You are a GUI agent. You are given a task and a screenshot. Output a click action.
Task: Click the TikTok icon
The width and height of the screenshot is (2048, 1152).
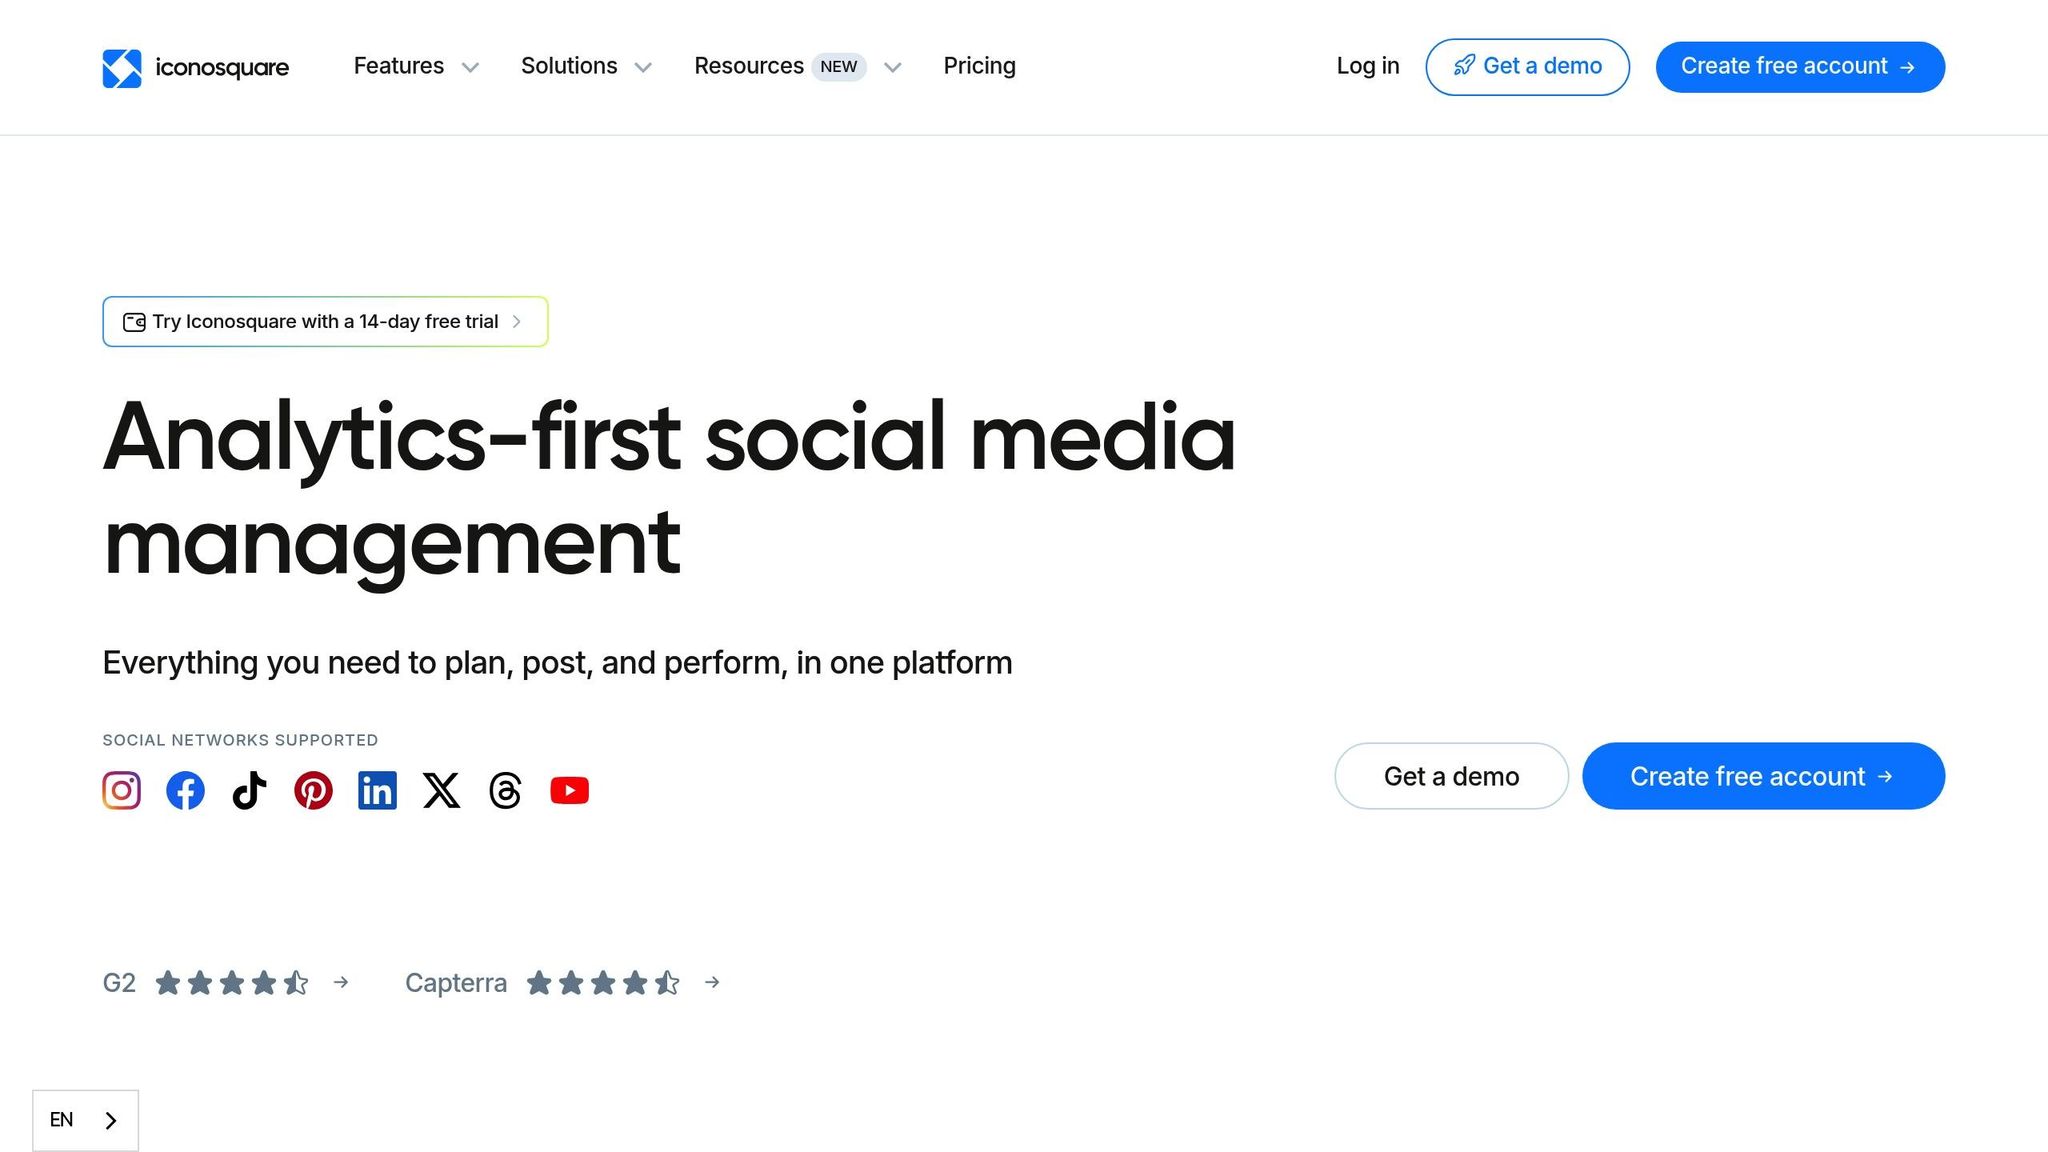[249, 790]
